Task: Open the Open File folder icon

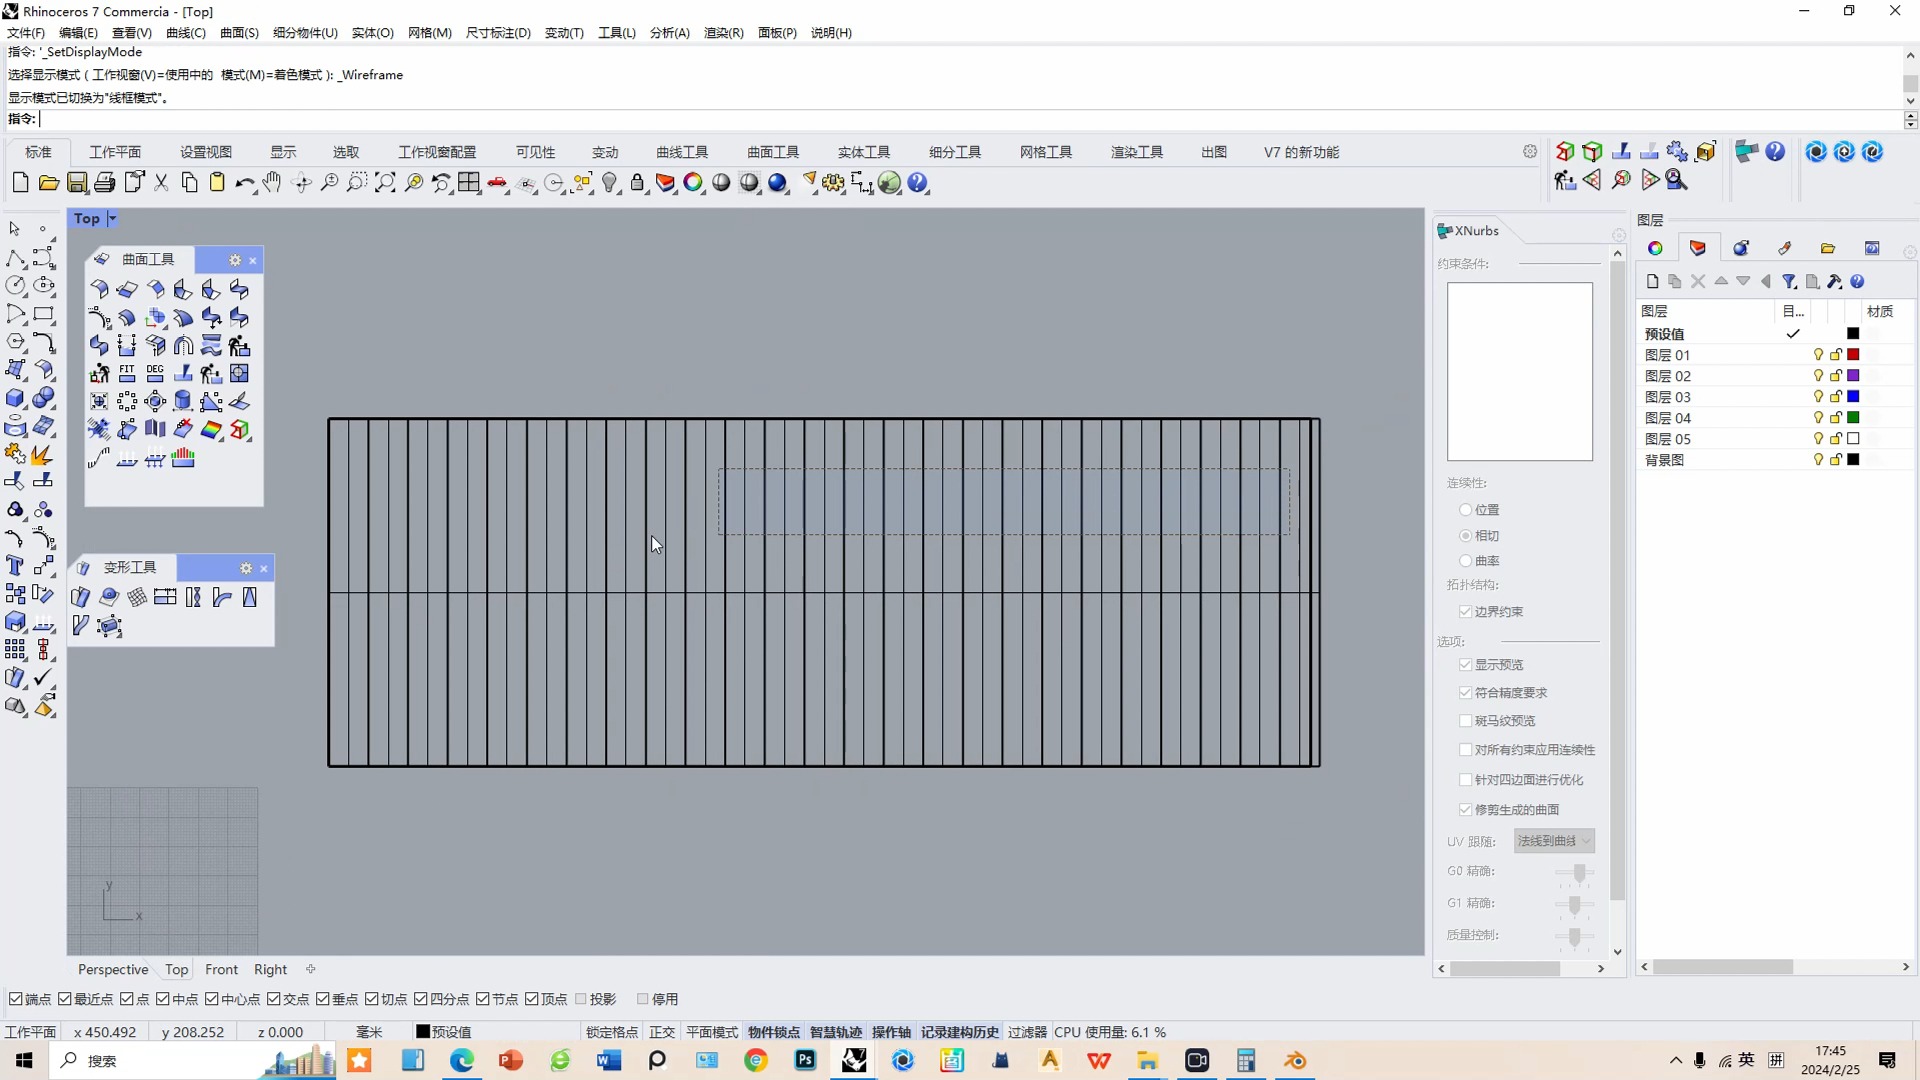Action: click(48, 183)
